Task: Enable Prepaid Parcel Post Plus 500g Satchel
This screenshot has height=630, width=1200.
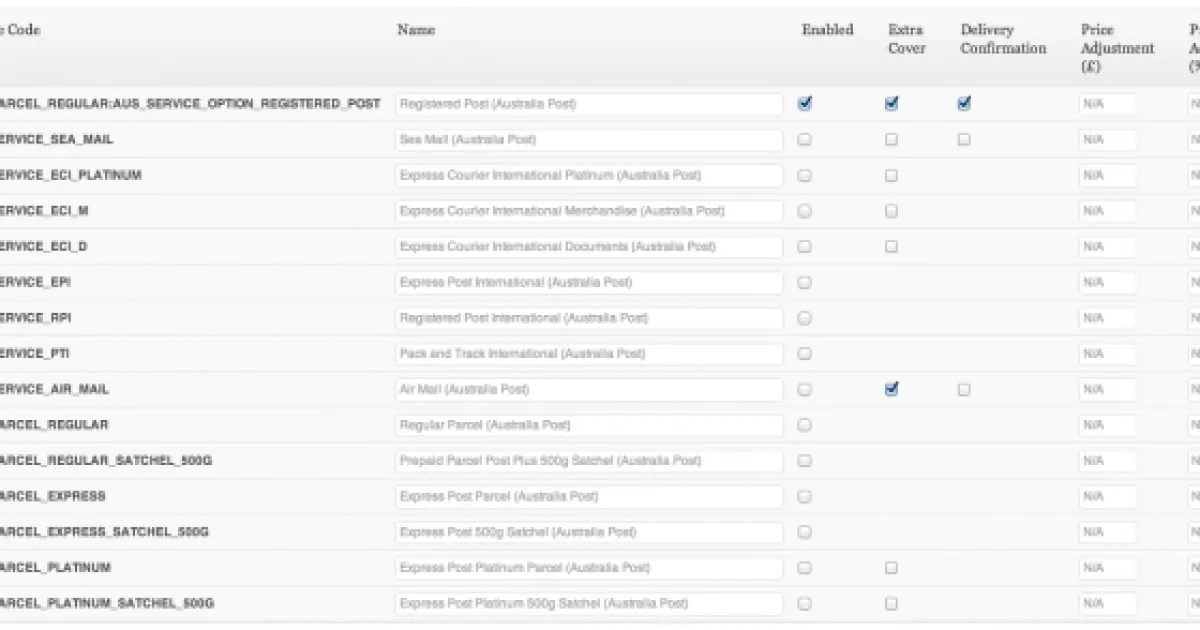Action: [x=805, y=461]
